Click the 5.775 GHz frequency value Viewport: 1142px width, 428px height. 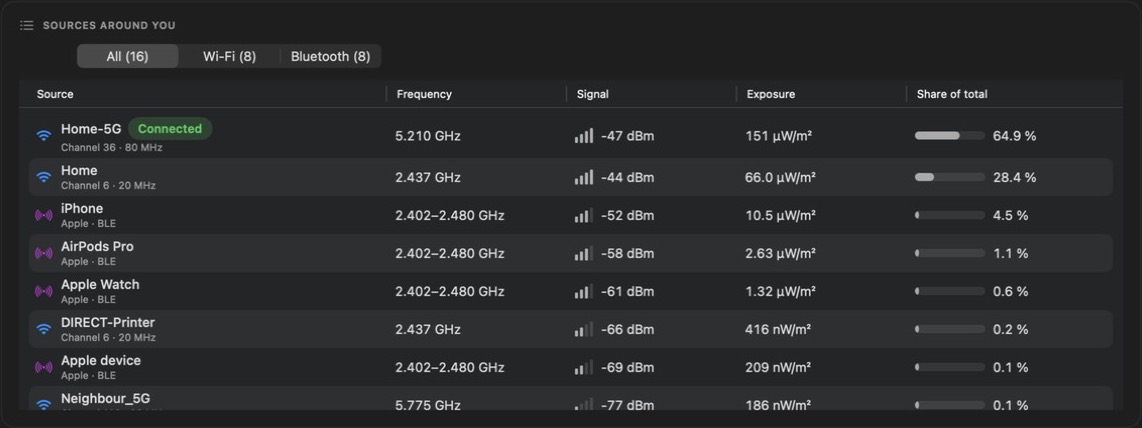tap(428, 405)
